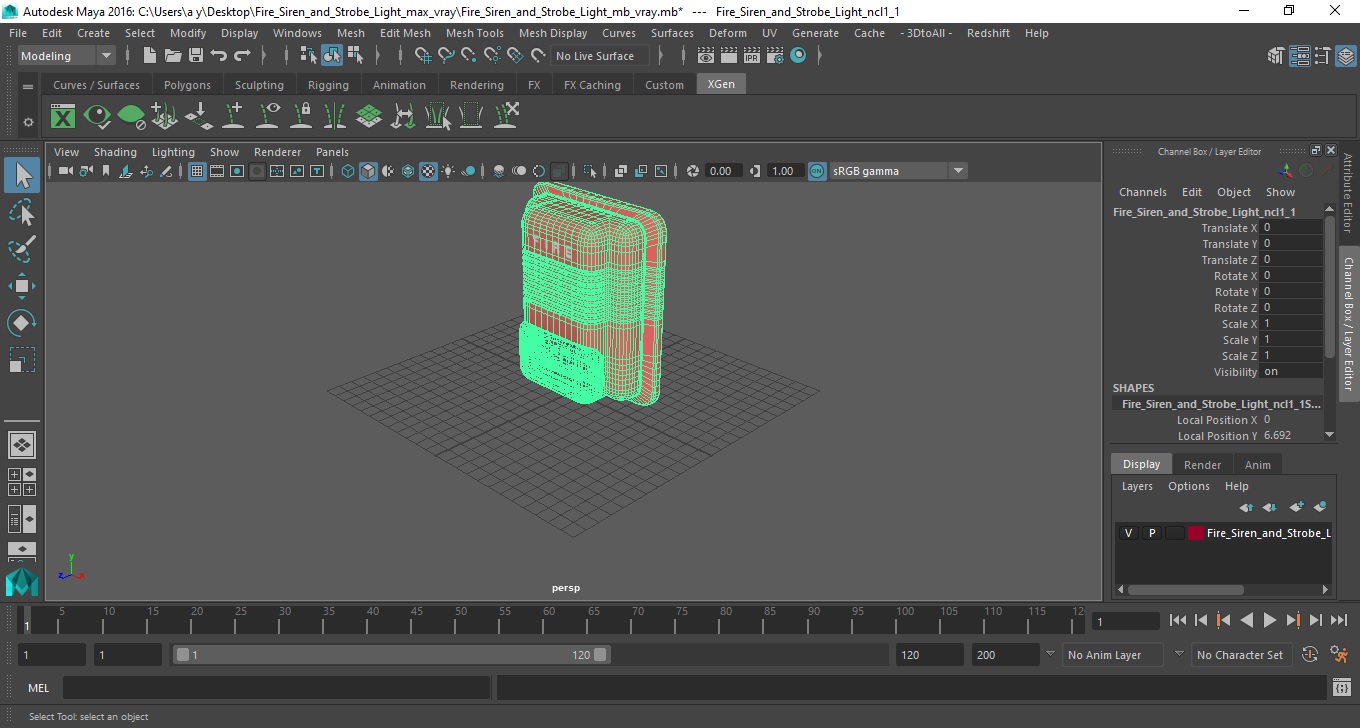Open the Mesh Tools menu
Viewport: 1360px width, 728px height.
click(x=474, y=33)
